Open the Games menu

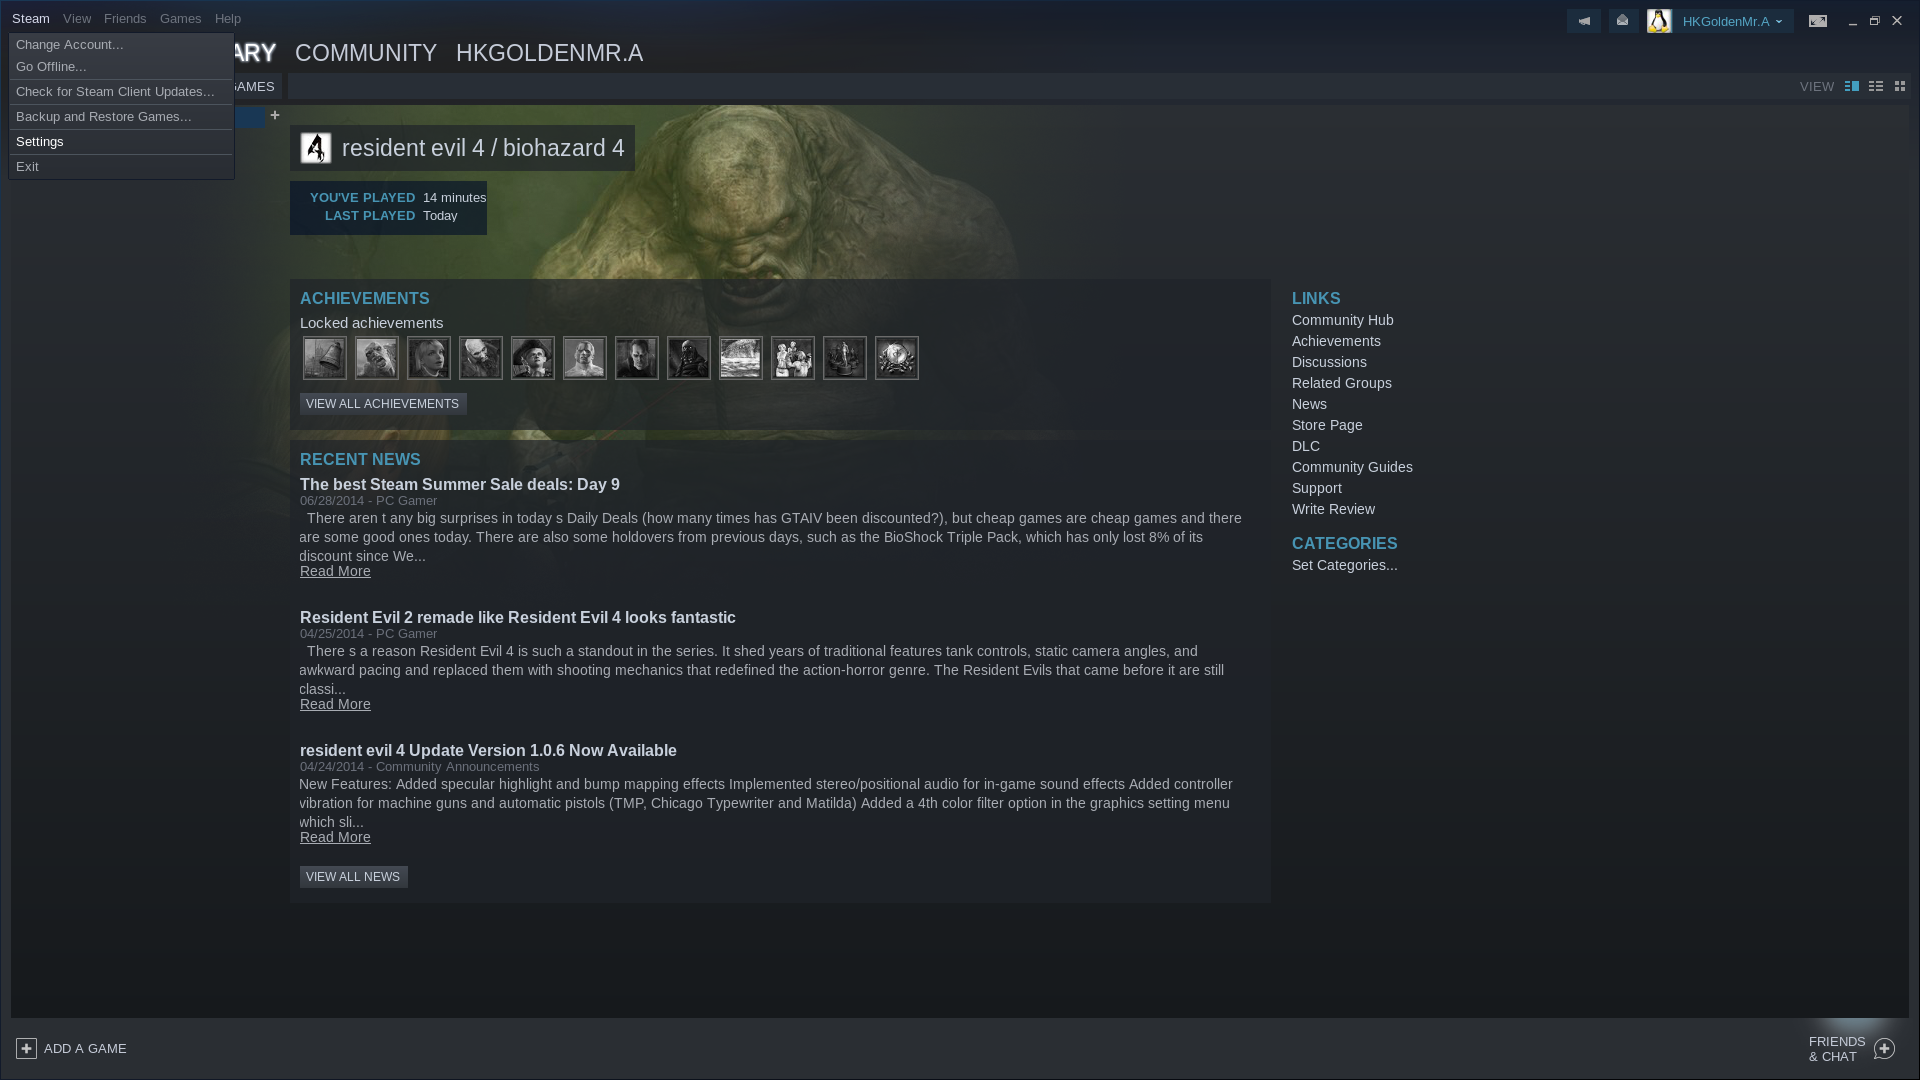pos(180,18)
